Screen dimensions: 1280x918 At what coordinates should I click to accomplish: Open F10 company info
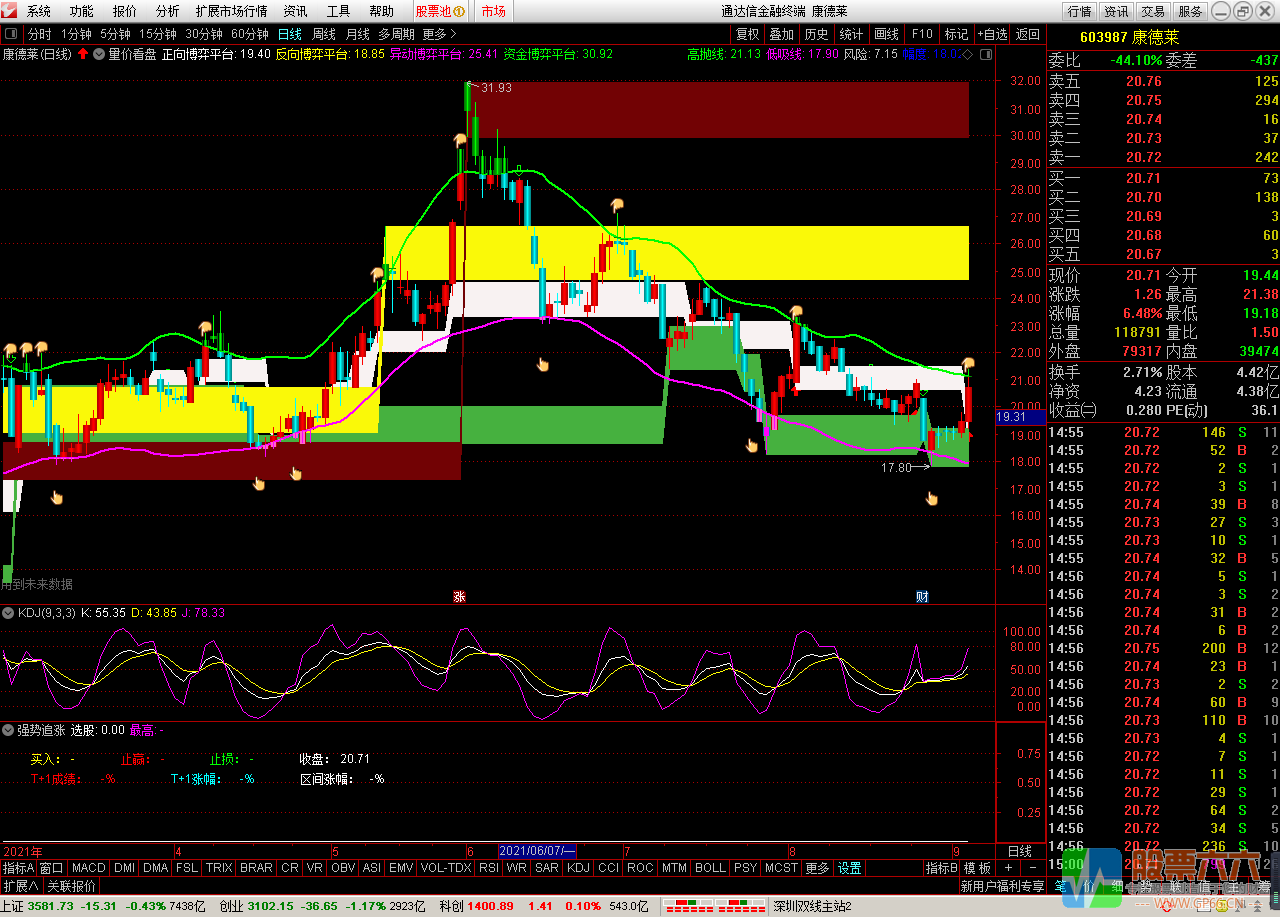pos(921,34)
